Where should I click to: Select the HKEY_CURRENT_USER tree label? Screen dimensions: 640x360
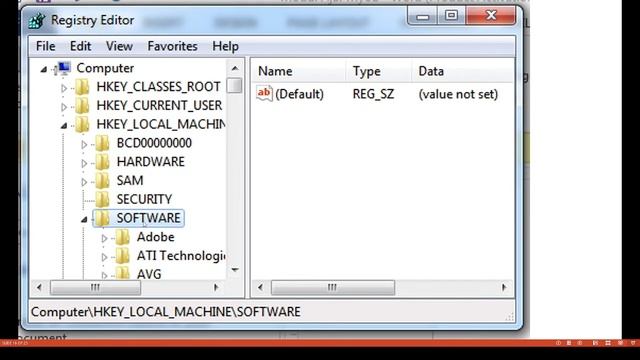(159, 106)
